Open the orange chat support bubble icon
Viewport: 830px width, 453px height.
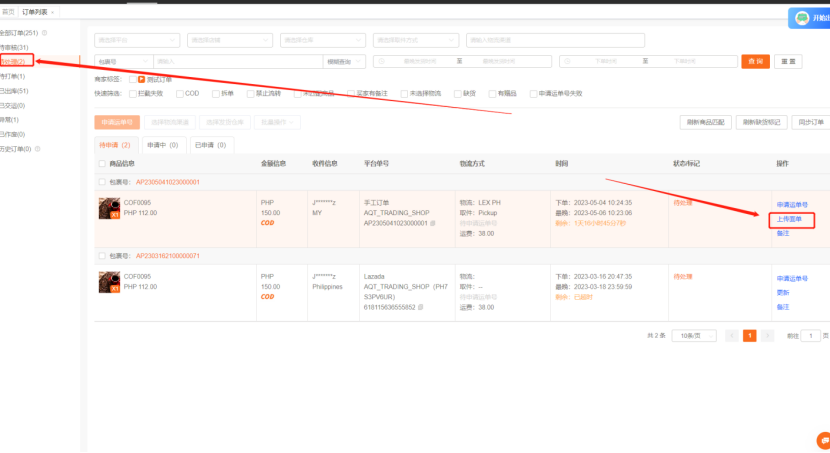point(824,440)
